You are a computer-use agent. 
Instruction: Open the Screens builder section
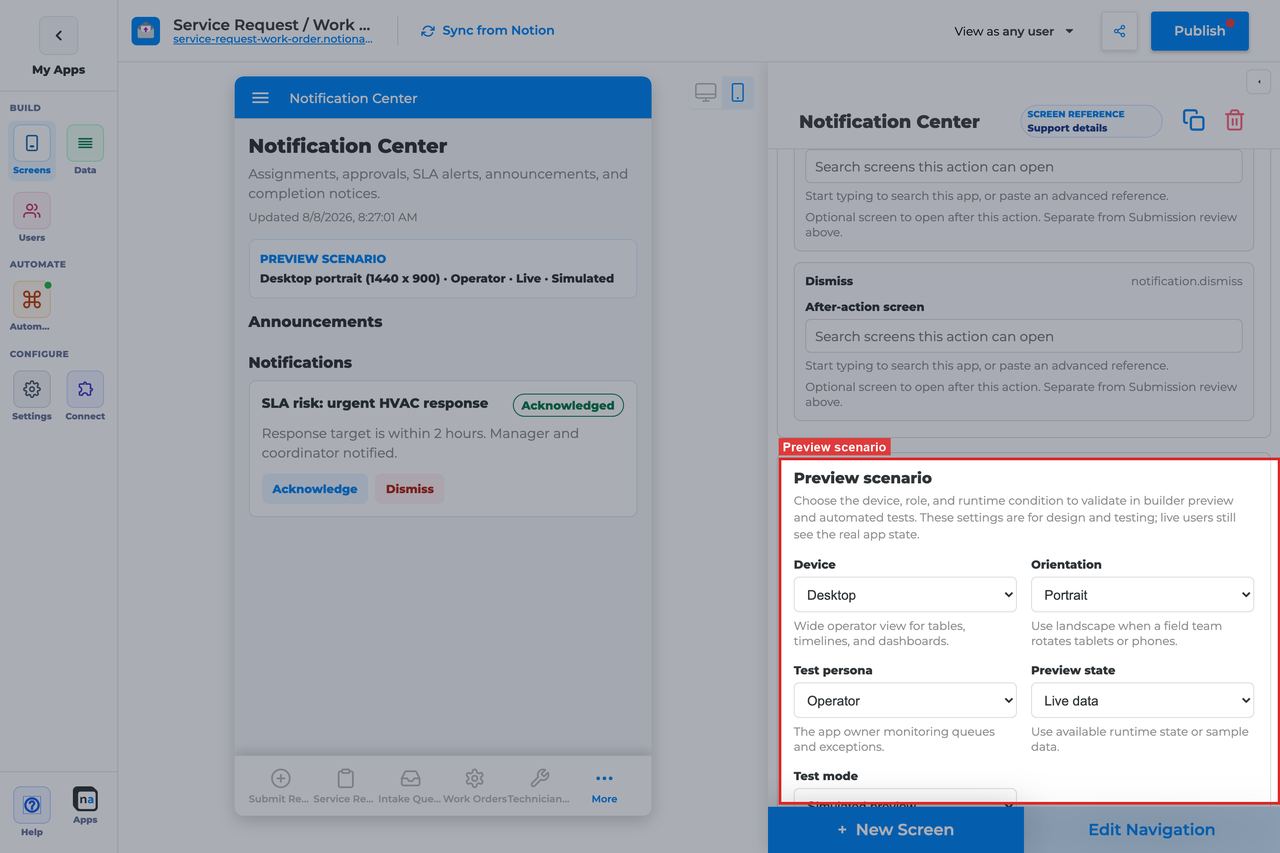click(x=32, y=150)
